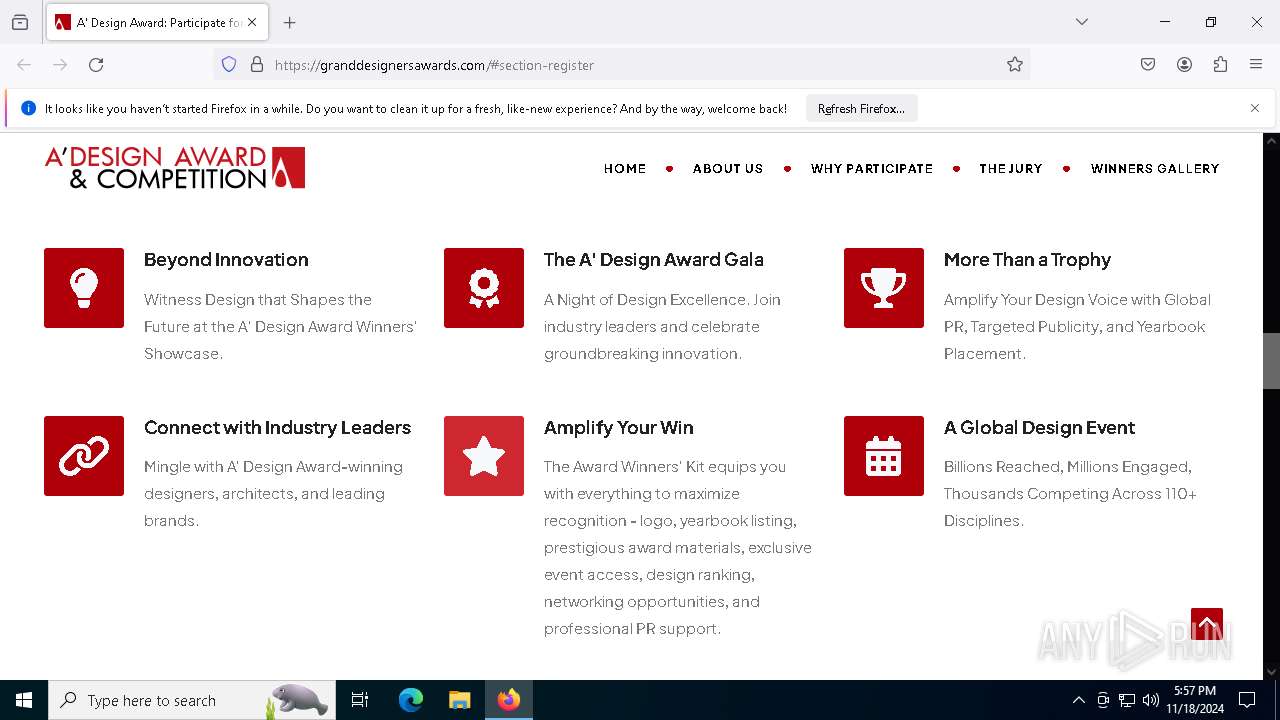This screenshot has height=720, width=1280.
Task: Open the Extensions puzzle icon
Action: coord(1220,65)
